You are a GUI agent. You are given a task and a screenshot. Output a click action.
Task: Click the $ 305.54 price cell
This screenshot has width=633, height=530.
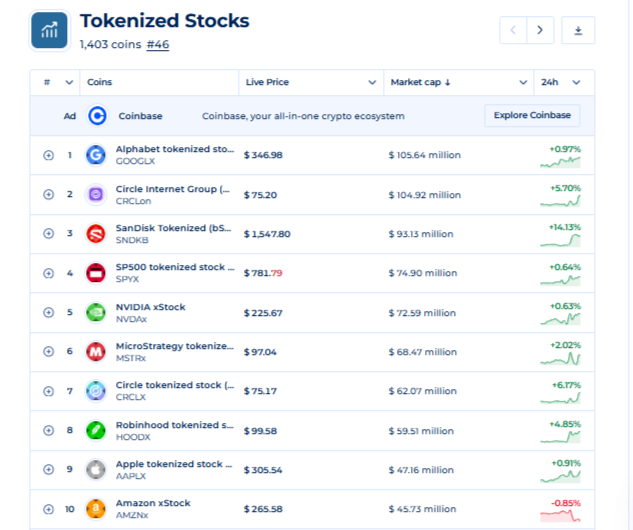(263, 470)
